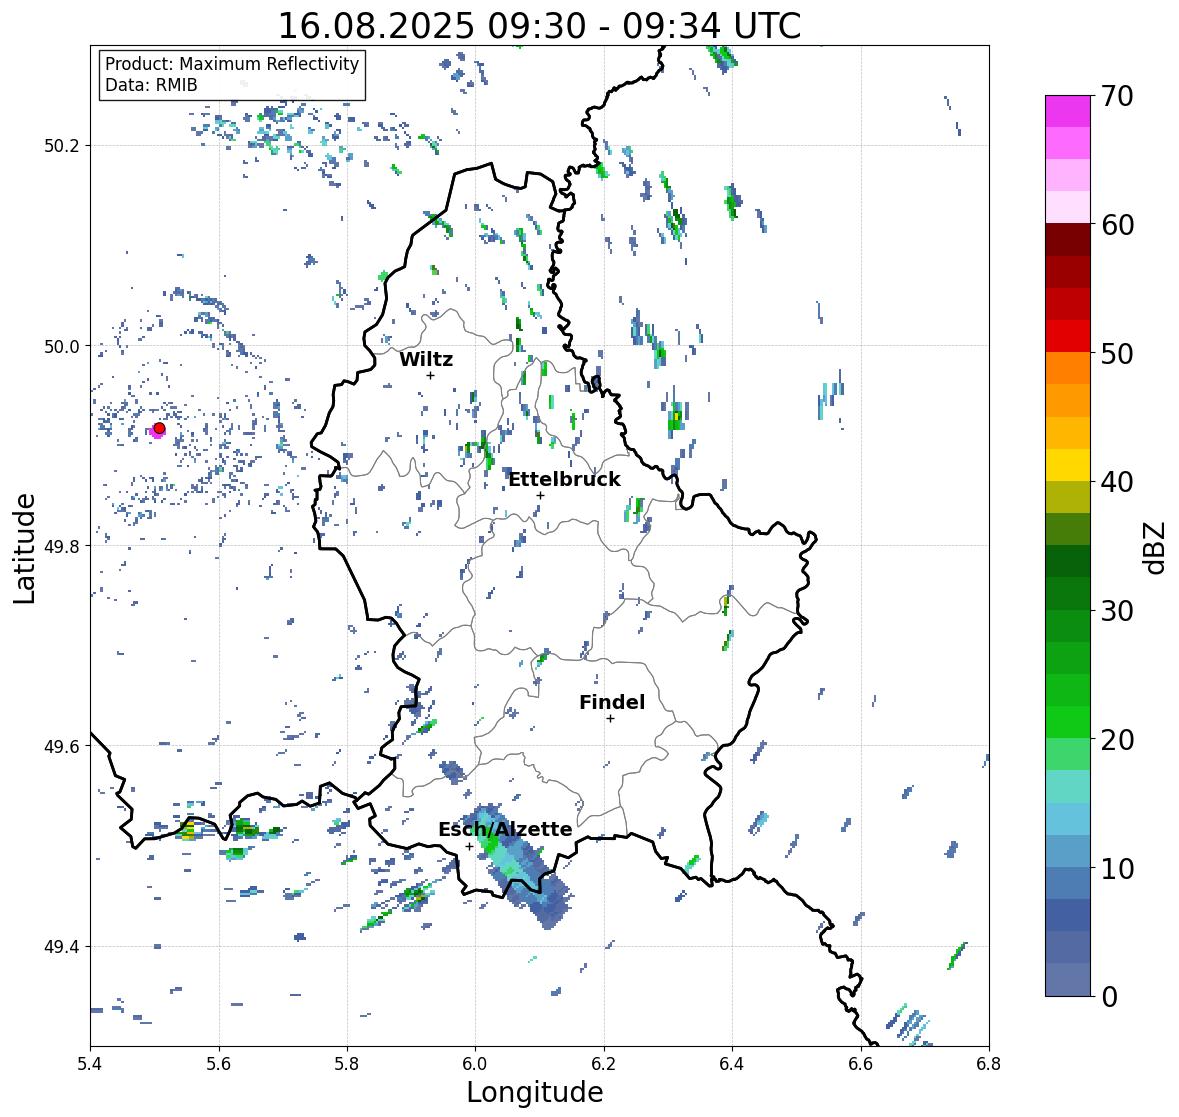Click the dBZ colorbar label
This screenshot has height=1117, width=1179.
point(1156,548)
